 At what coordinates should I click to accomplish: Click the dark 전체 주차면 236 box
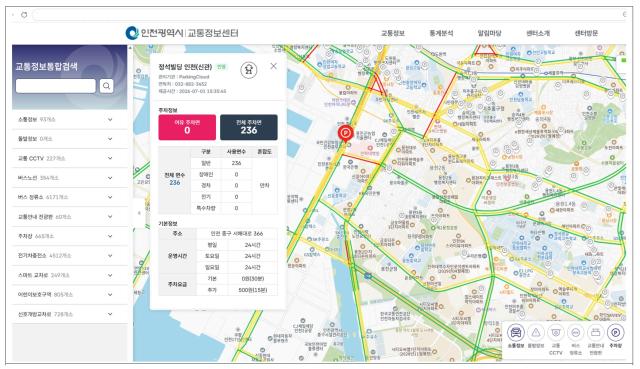[x=249, y=127]
